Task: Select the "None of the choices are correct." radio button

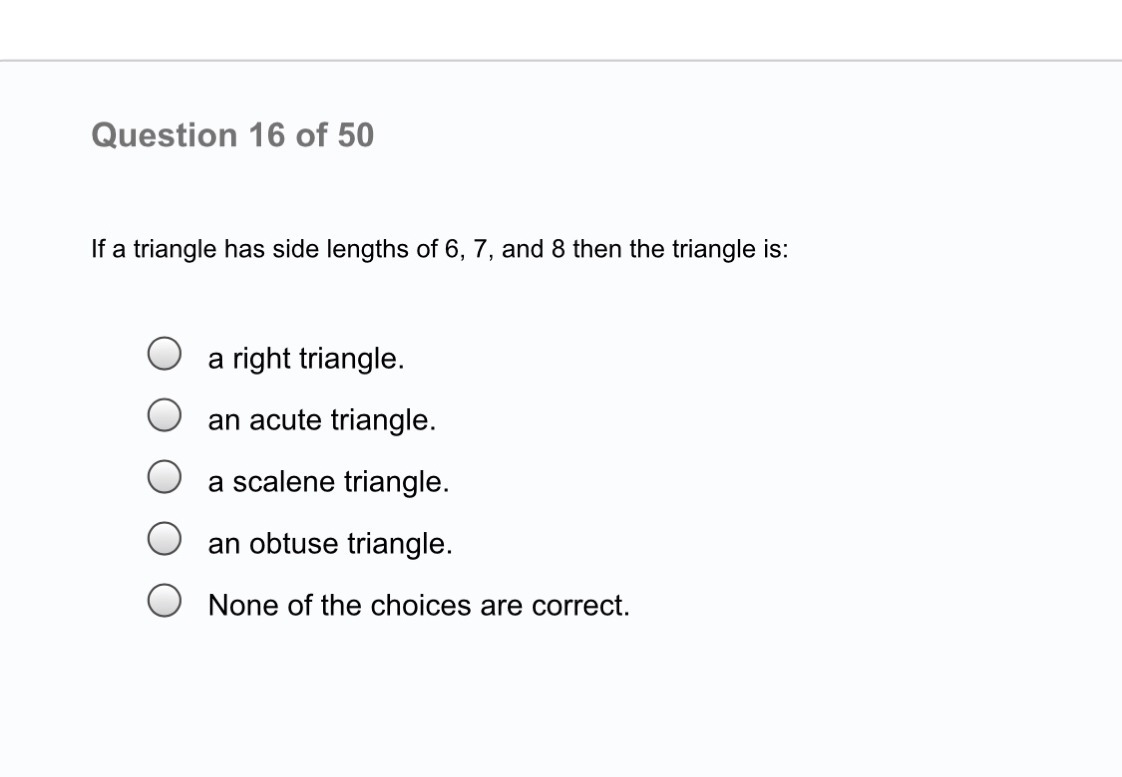Action: pos(164,600)
